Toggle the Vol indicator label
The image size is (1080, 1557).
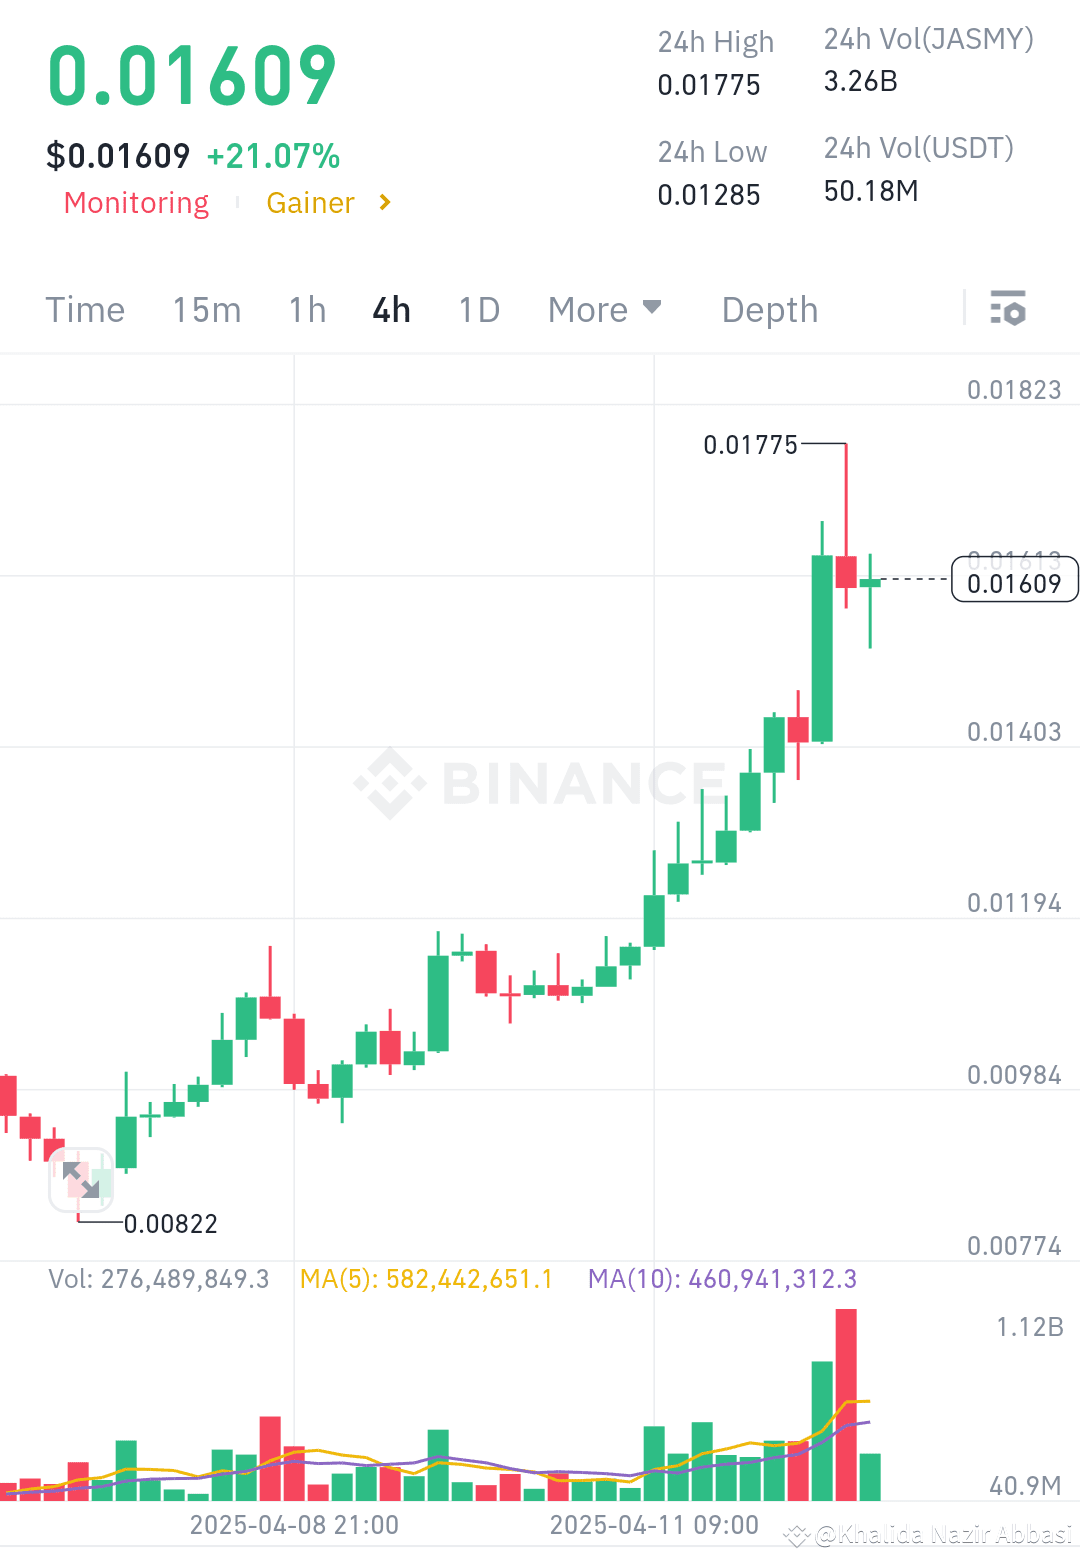pyautogui.click(x=160, y=1278)
